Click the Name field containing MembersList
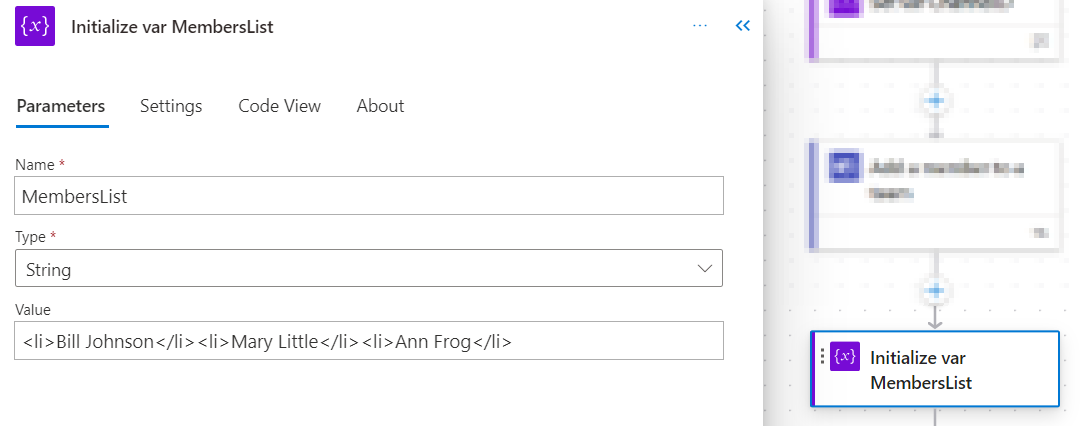 368,195
